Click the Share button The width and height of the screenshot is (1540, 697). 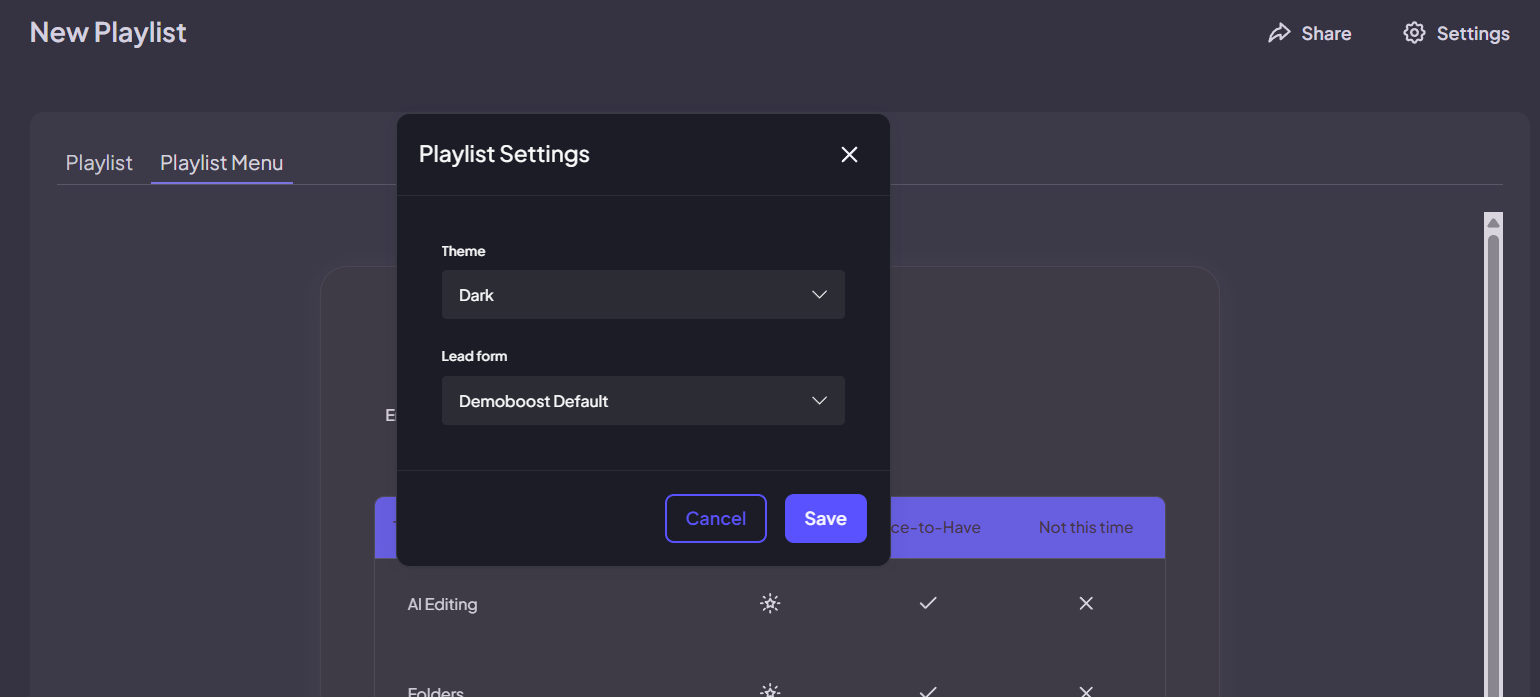pyautogui.click(x=1310, y=33)
